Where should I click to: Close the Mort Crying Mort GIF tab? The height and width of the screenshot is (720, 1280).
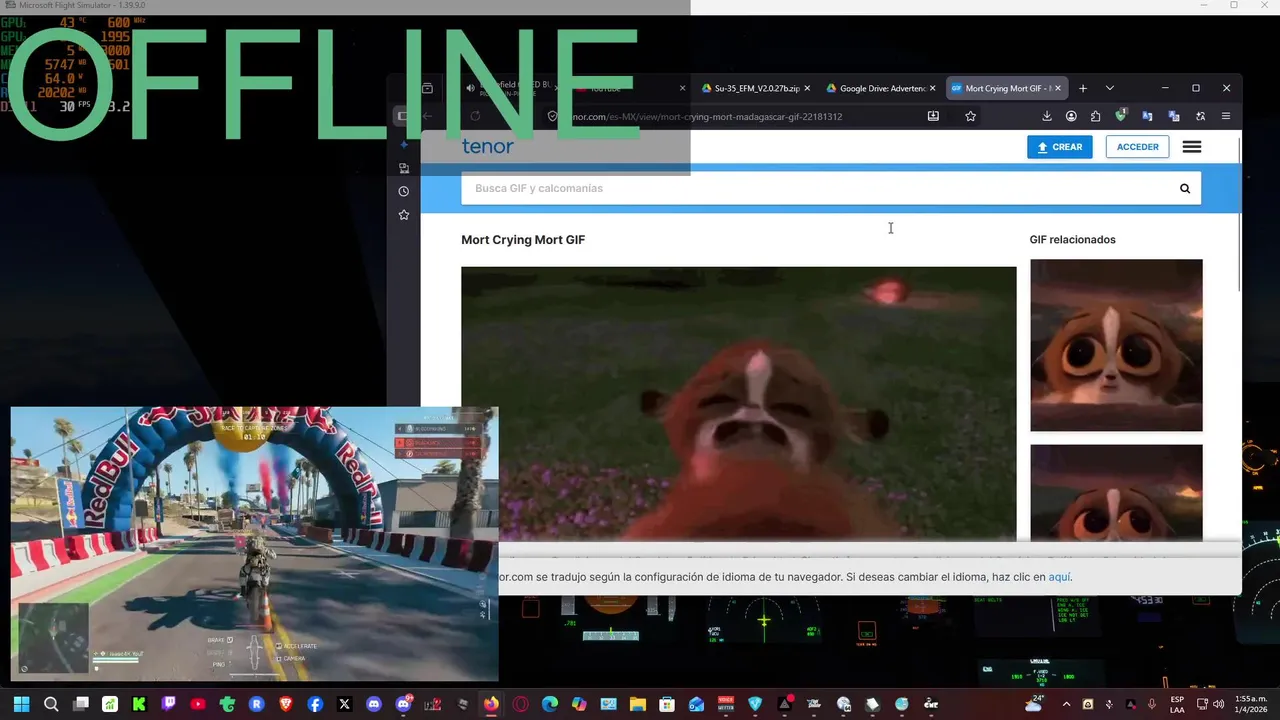point(1059,88)
